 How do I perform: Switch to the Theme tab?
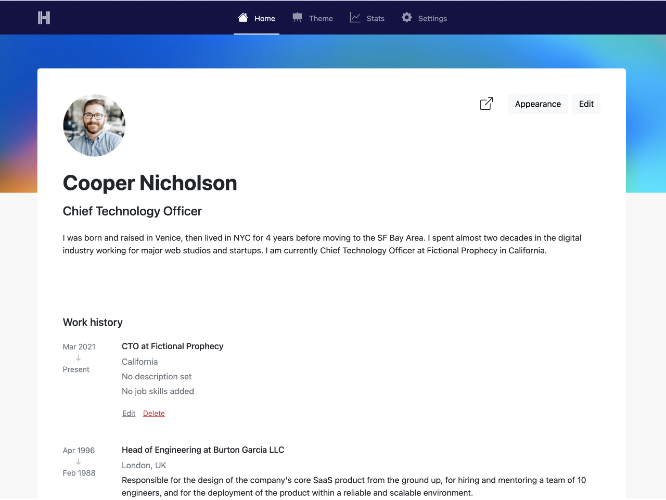tap(313, 18)
